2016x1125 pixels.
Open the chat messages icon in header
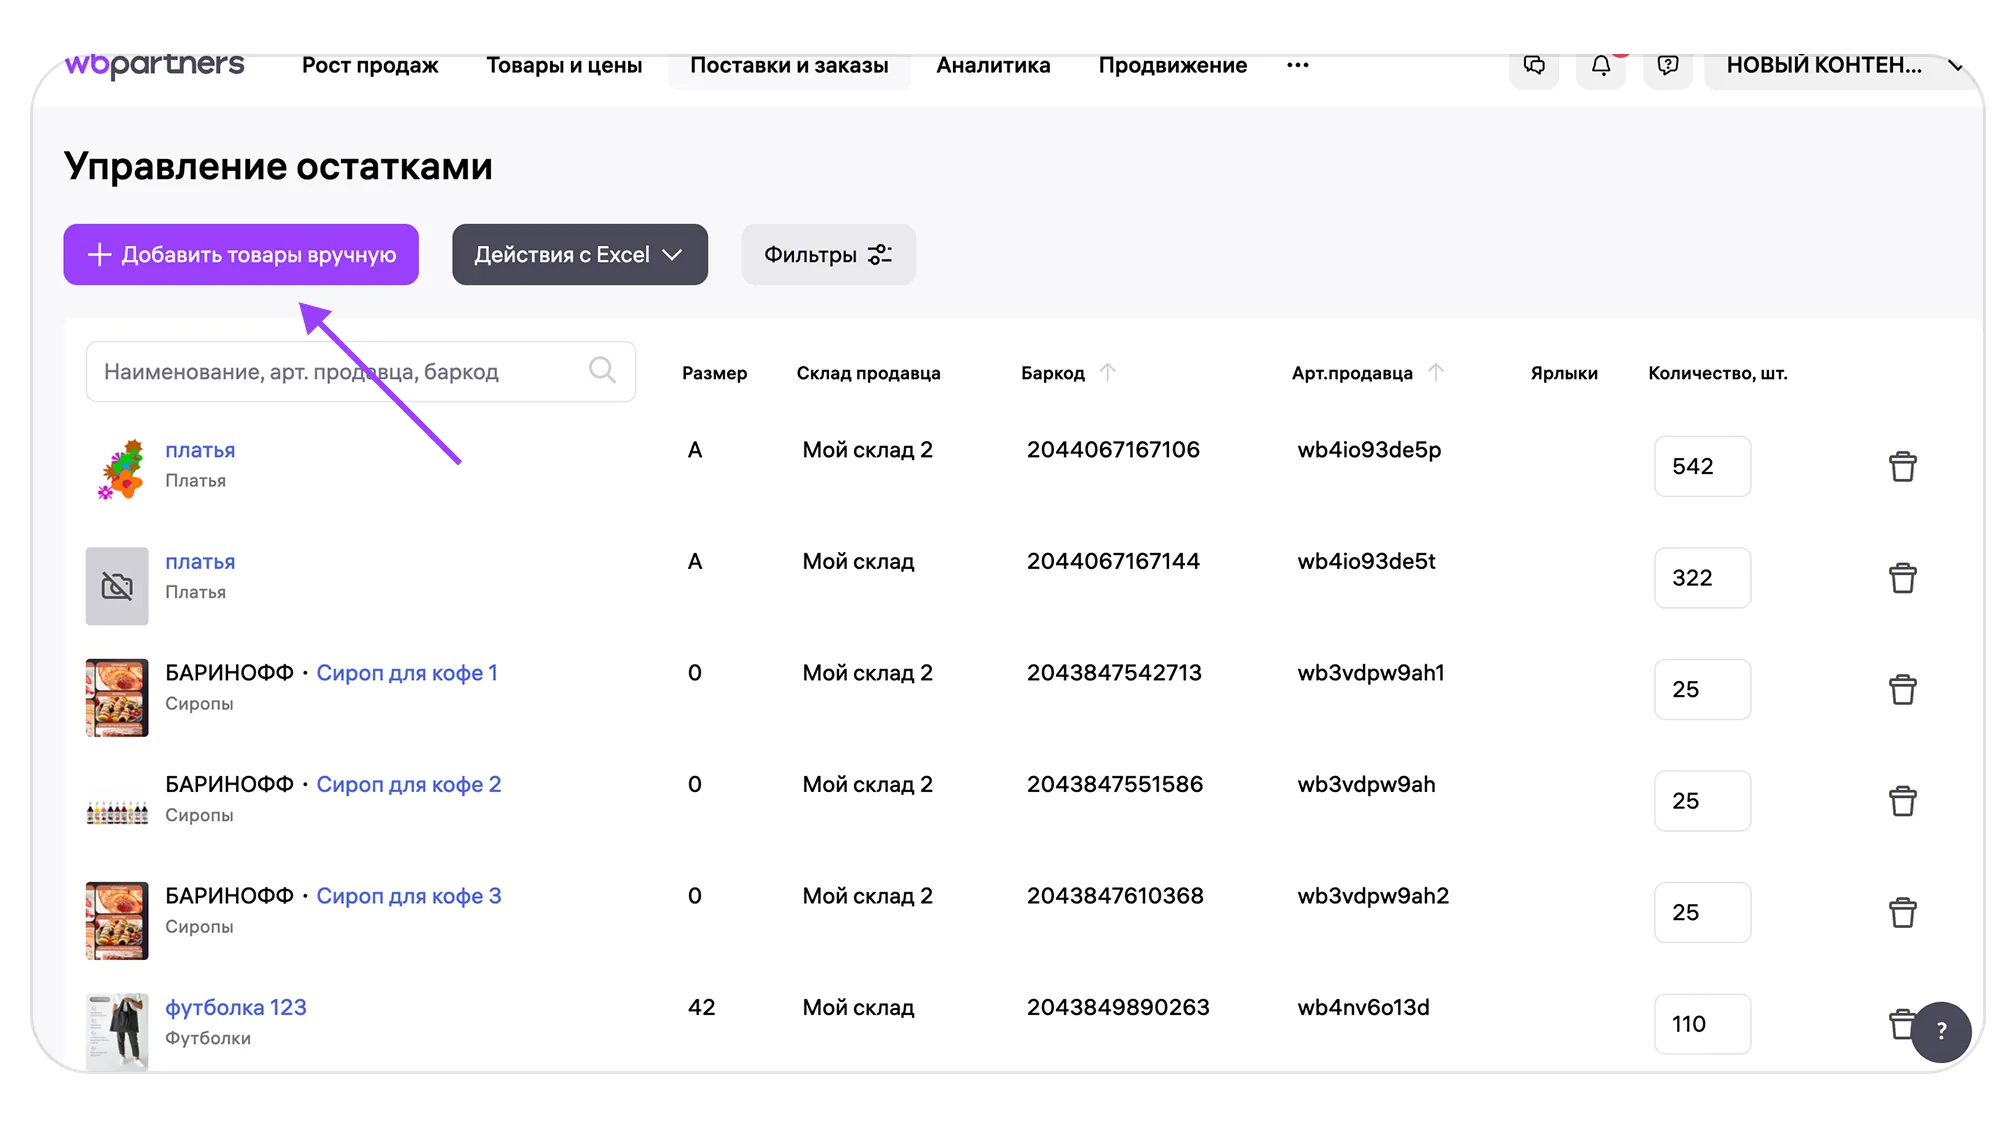click(1533, 66)
